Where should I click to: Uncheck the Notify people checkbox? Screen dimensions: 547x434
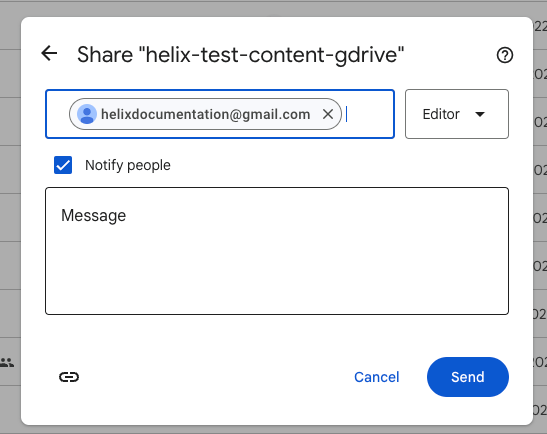click(63, 165)
